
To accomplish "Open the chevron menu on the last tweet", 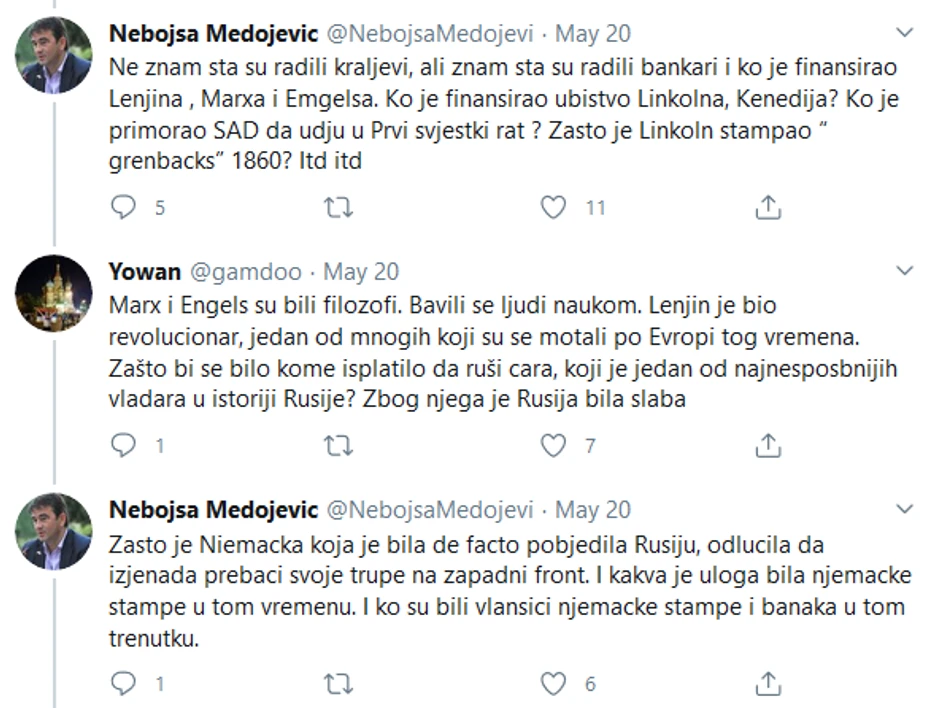I will pyautogui.click(x=905, y=509).
